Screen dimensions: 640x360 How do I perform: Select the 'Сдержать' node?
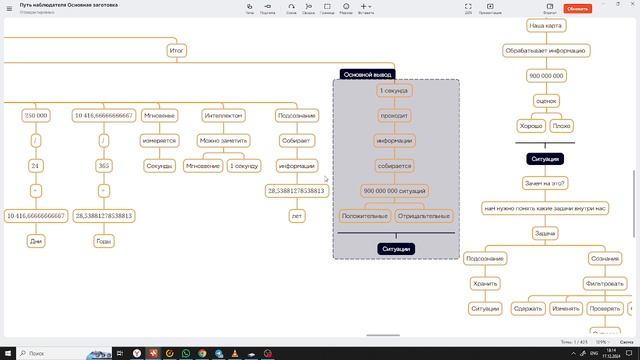point(528,309)
